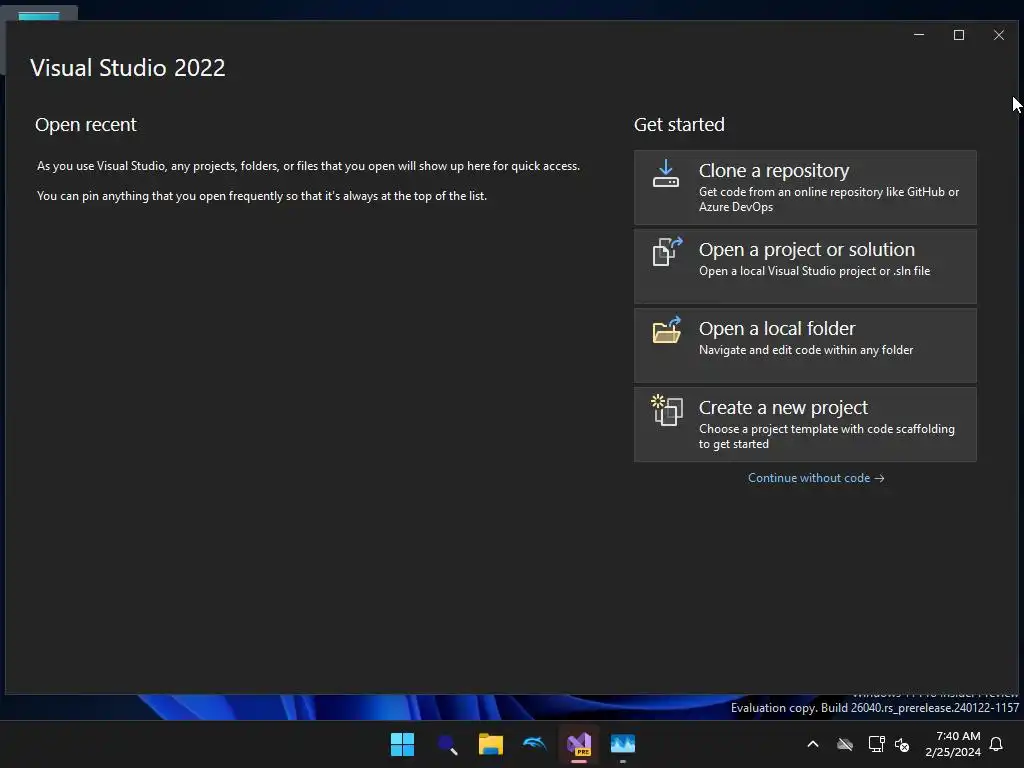Click 'As you use Visual Studio' description text
This screenshot has width=1024, height=768.
[x=308, y=166]
